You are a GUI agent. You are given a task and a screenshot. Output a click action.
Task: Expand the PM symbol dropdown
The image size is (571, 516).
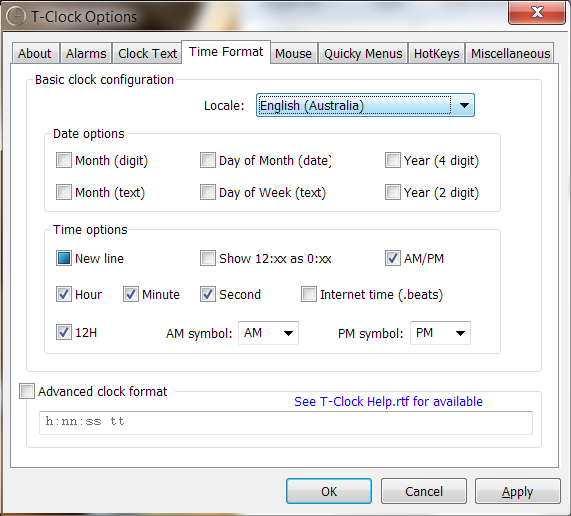[440, 333]
